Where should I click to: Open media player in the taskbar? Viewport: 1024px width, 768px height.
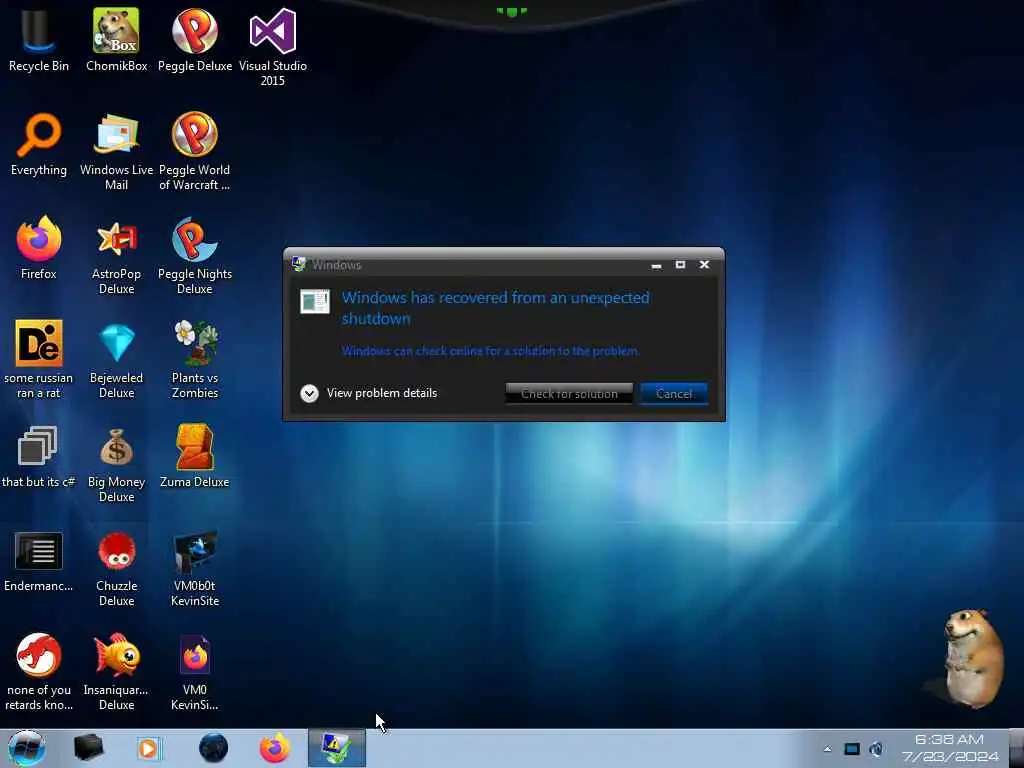149,748
